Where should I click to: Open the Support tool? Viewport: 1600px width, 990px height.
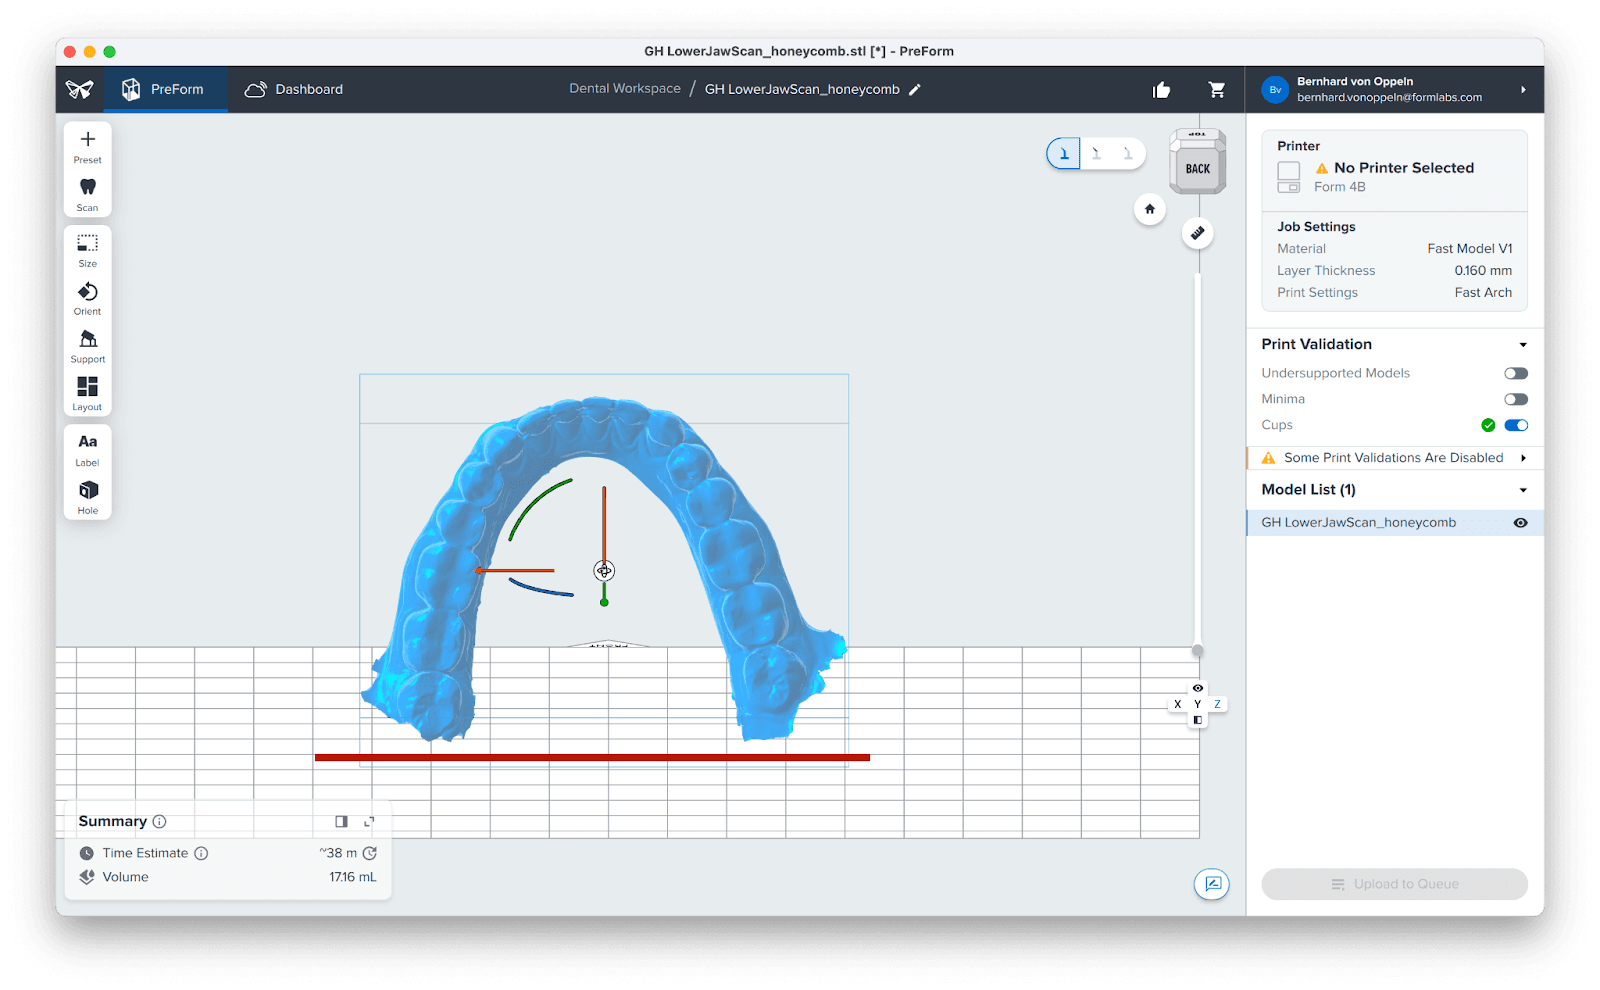(88, 345)
